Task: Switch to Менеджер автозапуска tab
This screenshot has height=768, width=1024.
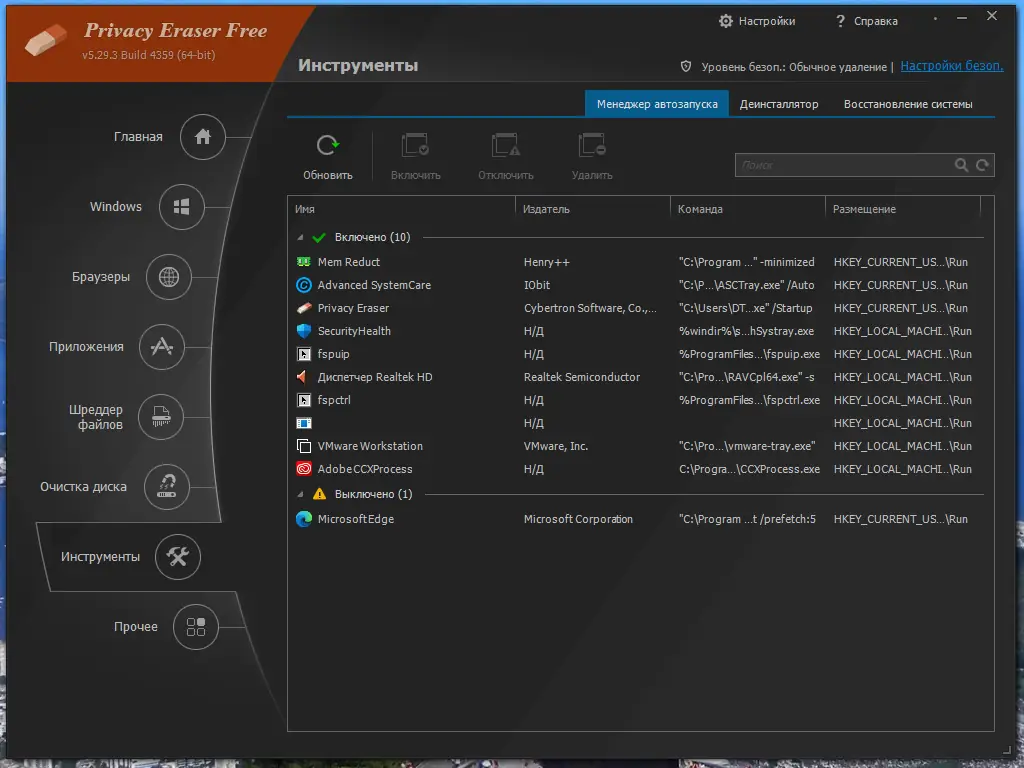Action: coord(657,104)
